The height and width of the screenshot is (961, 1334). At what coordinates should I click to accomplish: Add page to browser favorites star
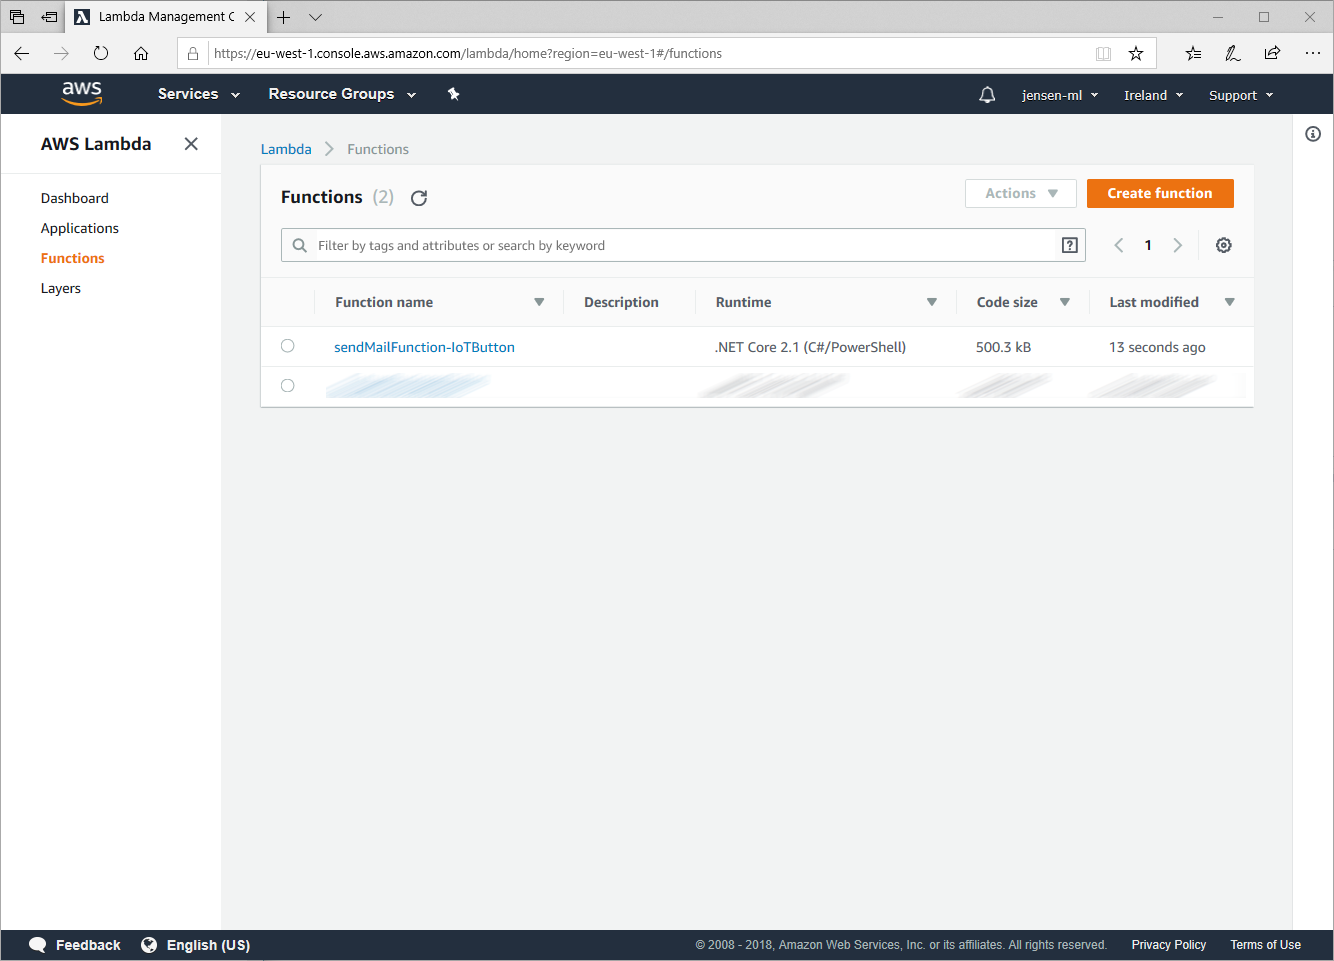pyautogui.click(x=1136, y=54)
